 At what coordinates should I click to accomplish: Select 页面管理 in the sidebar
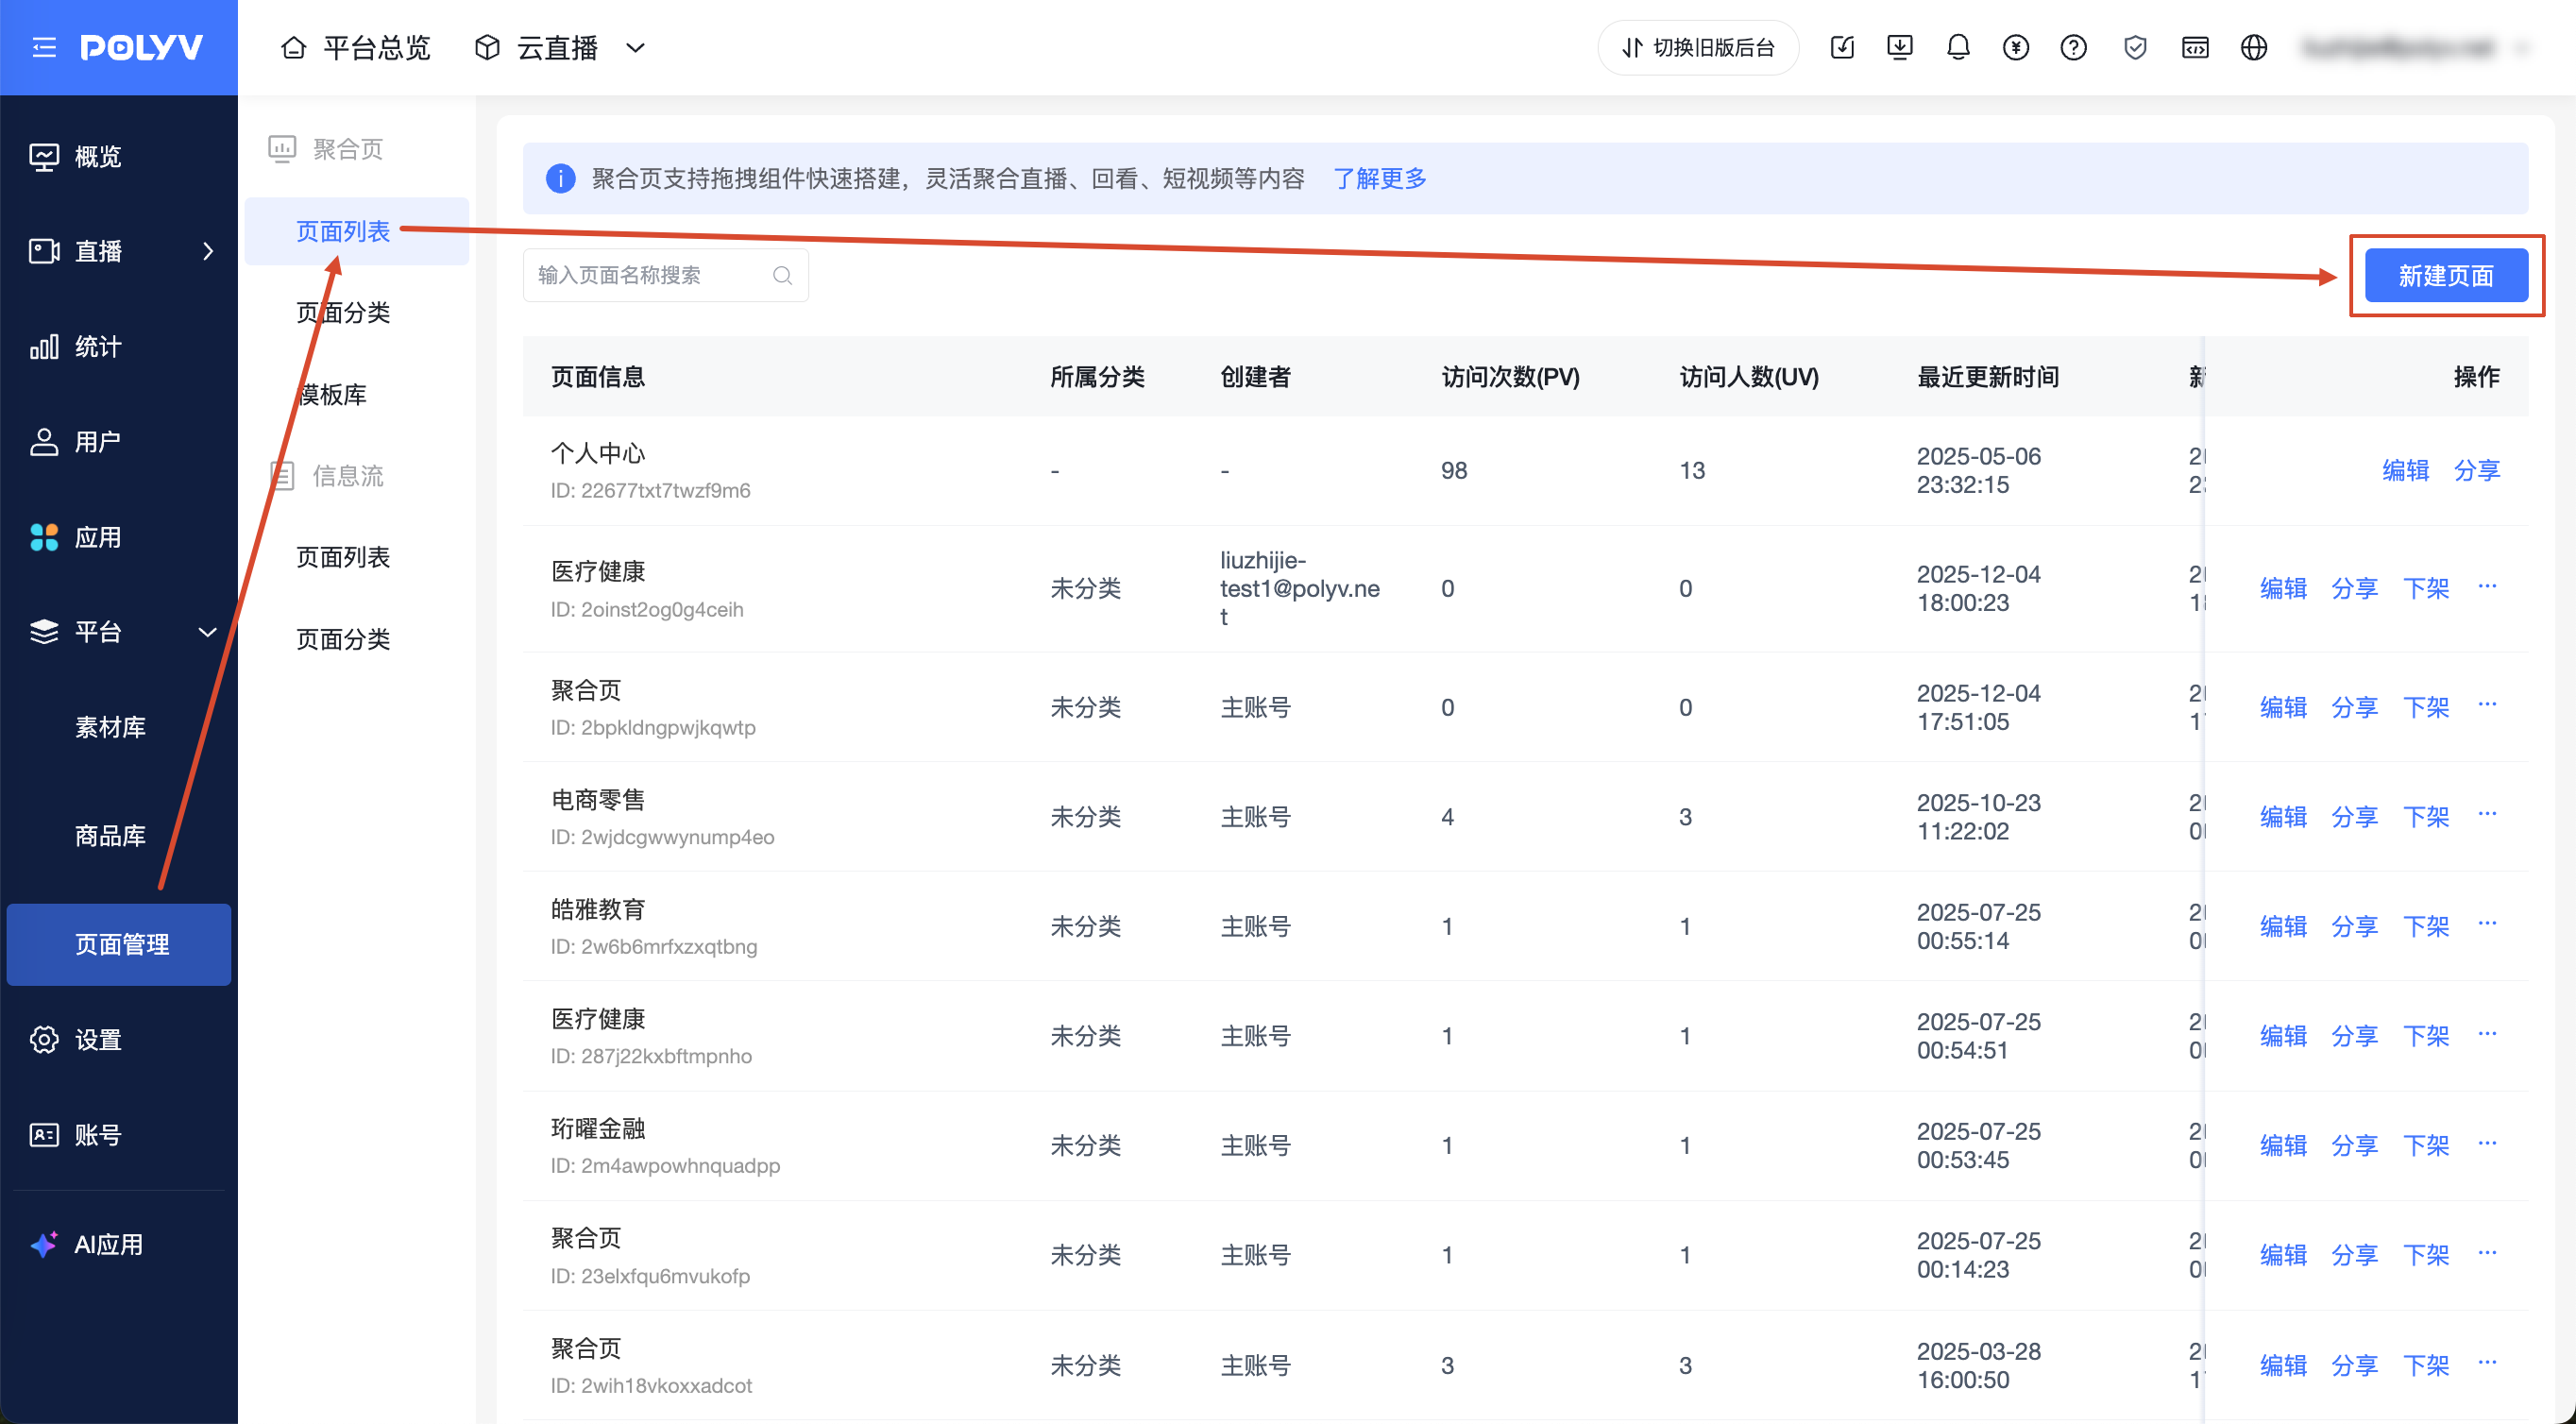point(119,945)
